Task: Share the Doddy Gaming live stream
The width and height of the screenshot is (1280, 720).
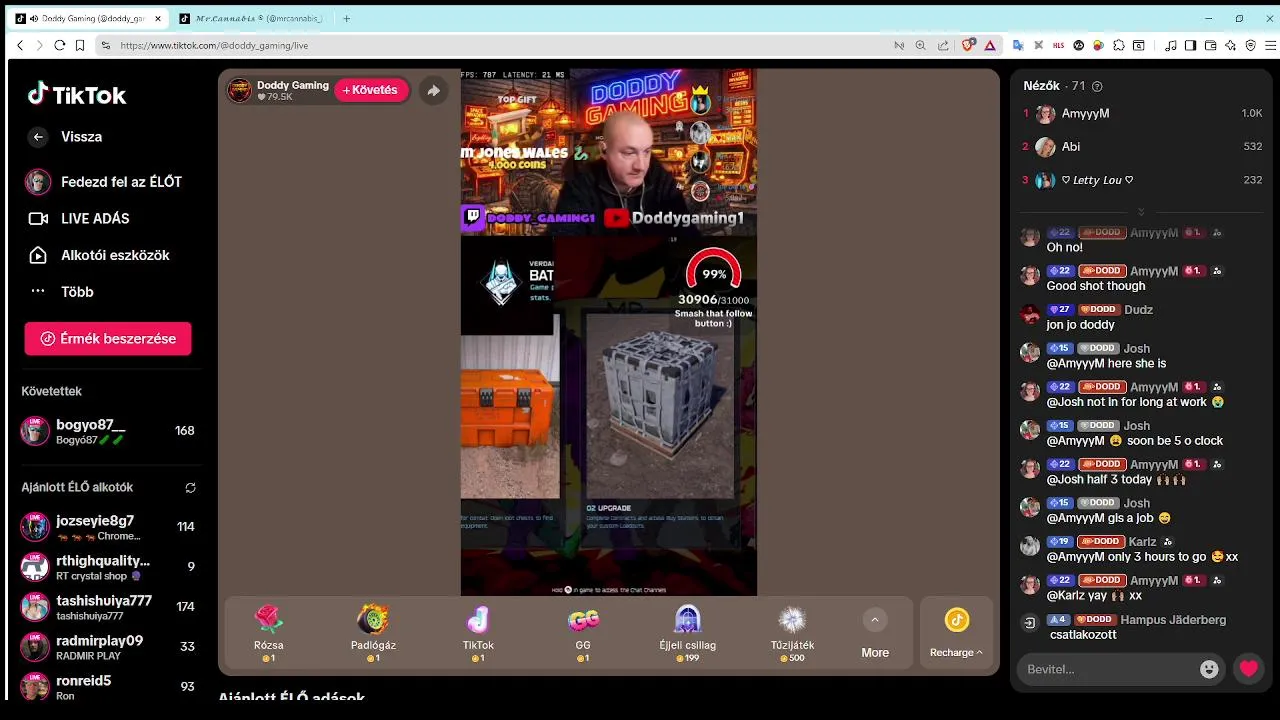Action: coord(433,90)
